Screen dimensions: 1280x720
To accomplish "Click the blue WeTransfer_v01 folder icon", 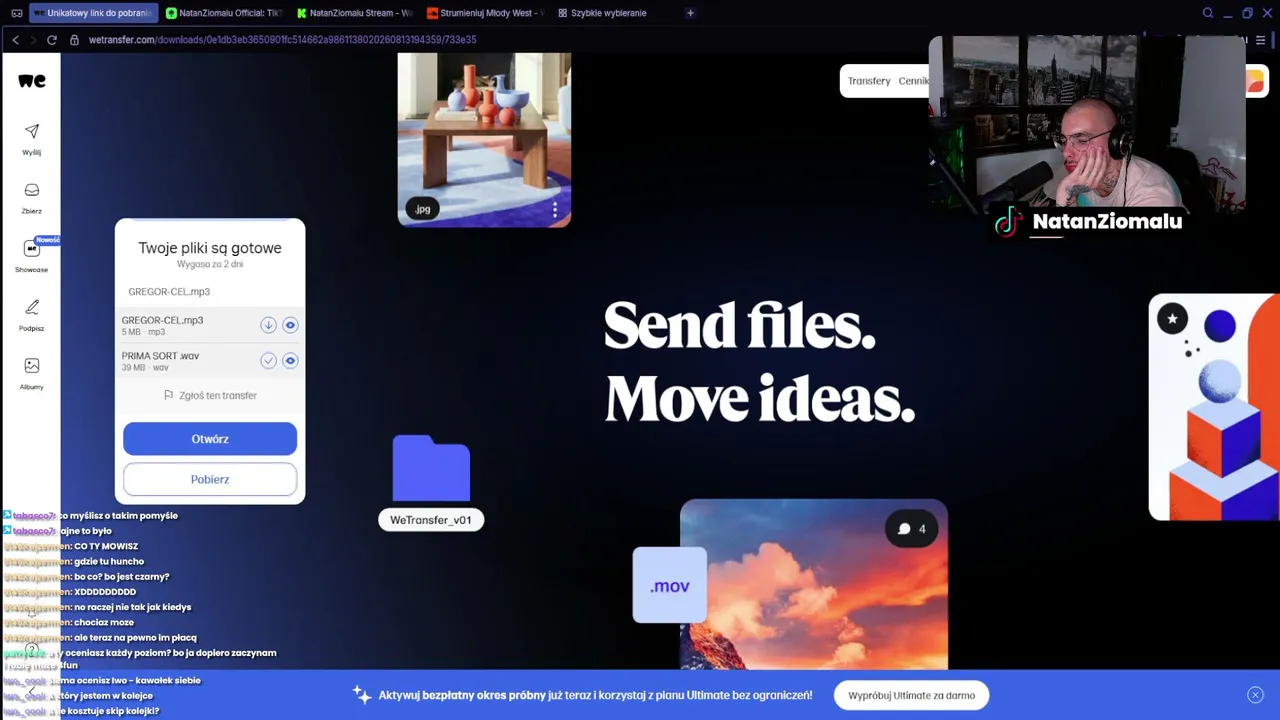I will [431, 468].
